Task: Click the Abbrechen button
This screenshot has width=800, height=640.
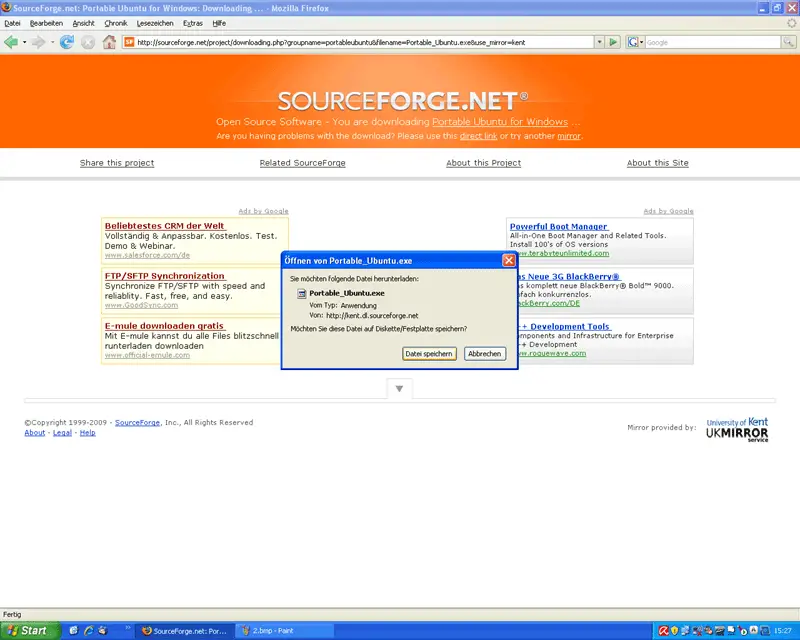Action: [x=485, y=354]
